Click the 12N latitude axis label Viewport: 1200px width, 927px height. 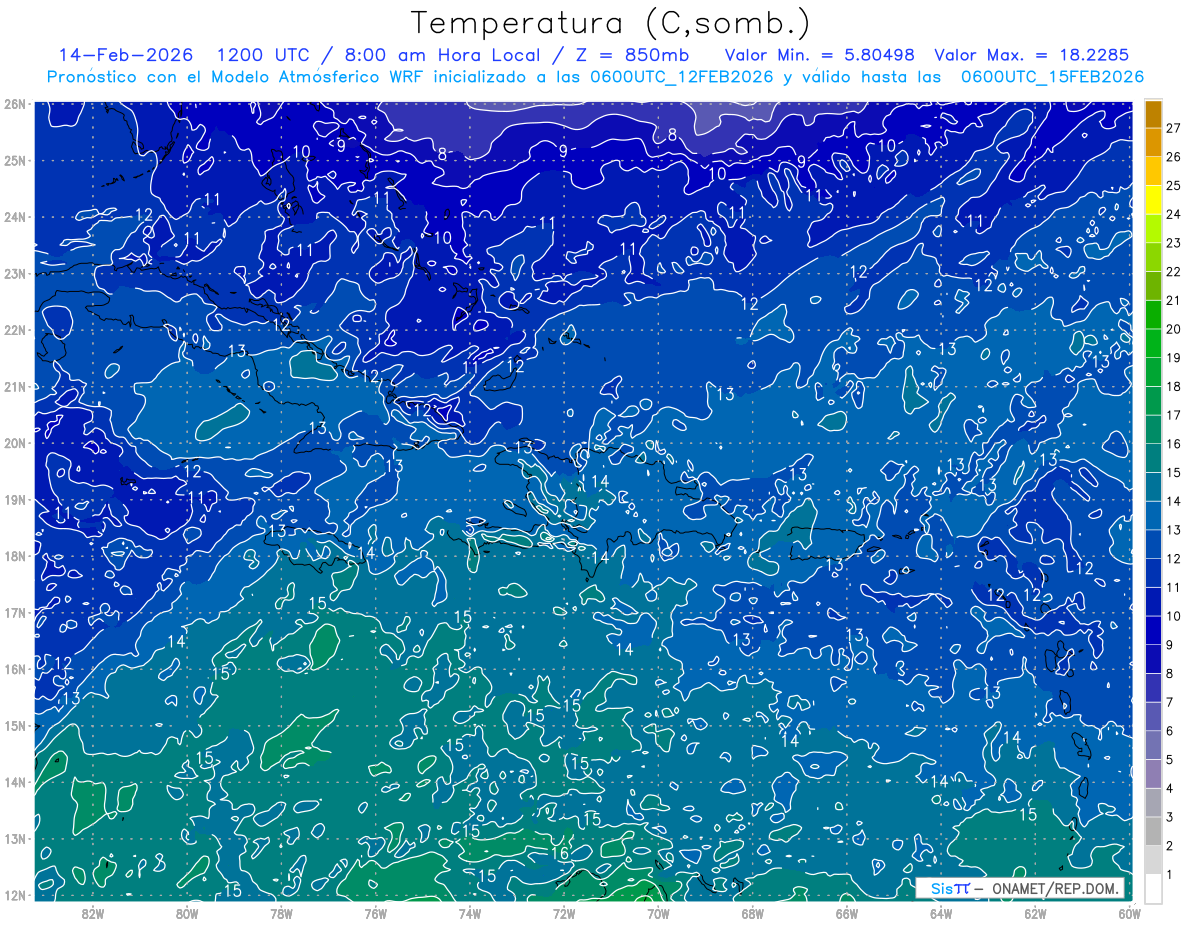(14, 895)
